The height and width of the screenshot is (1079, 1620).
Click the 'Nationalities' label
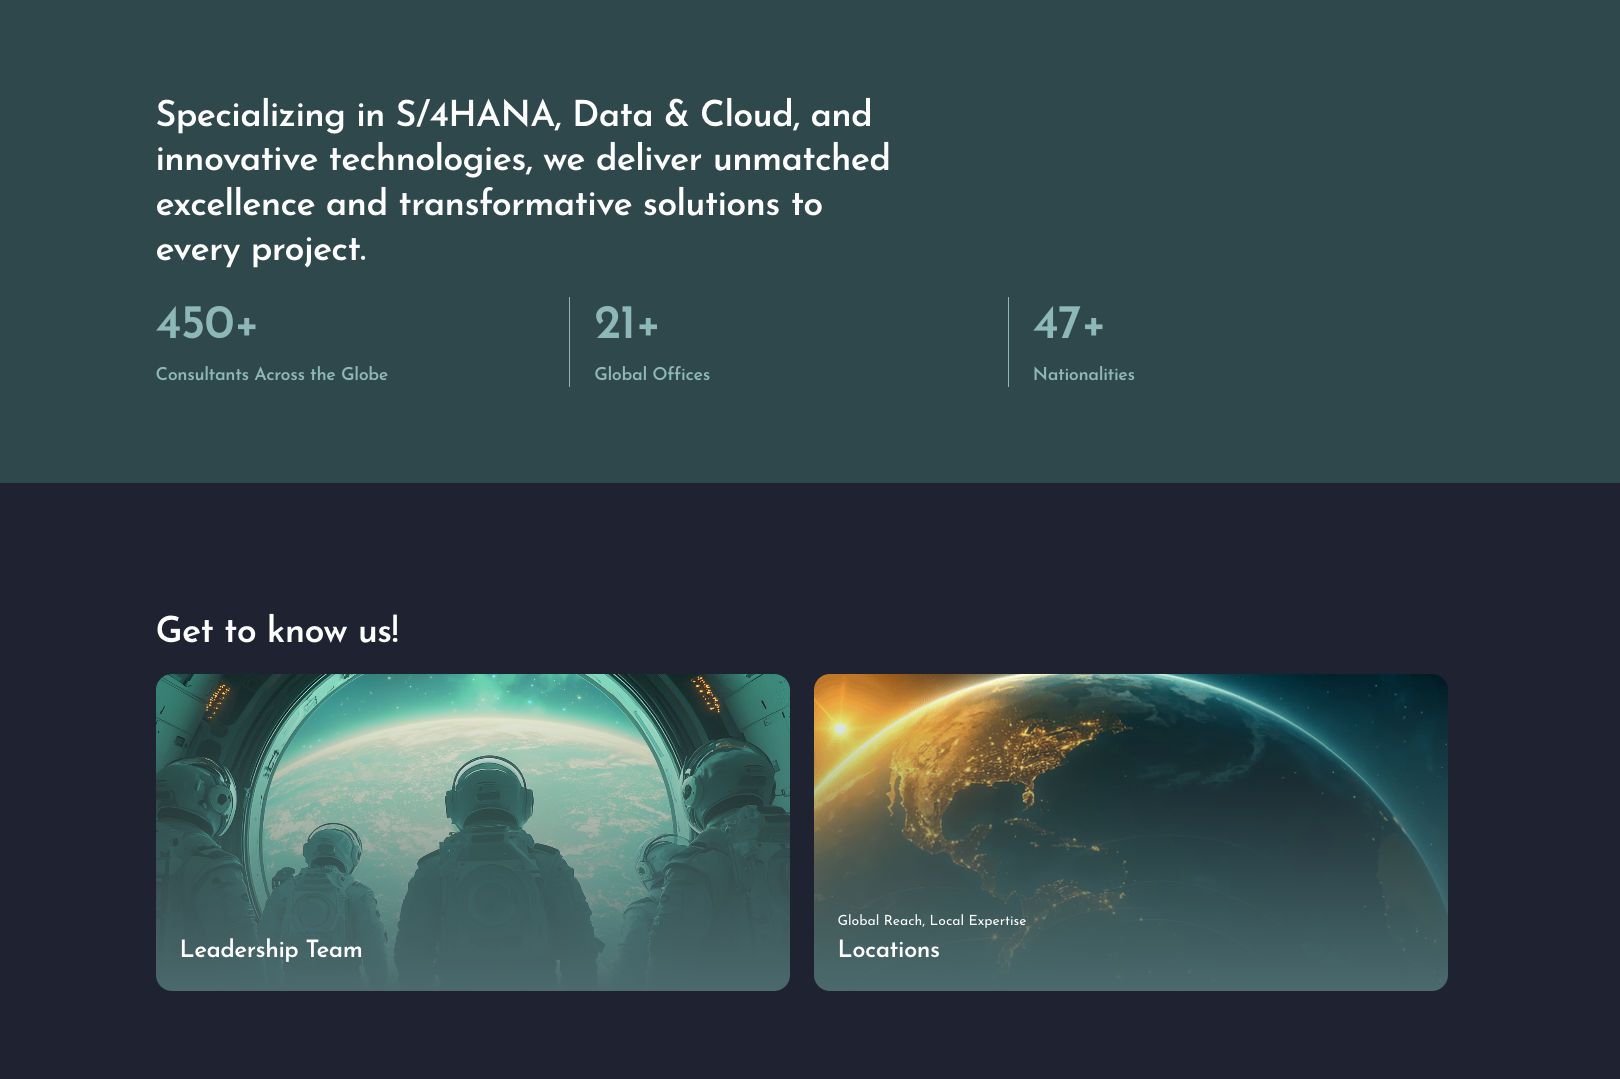pos(1084,374)
